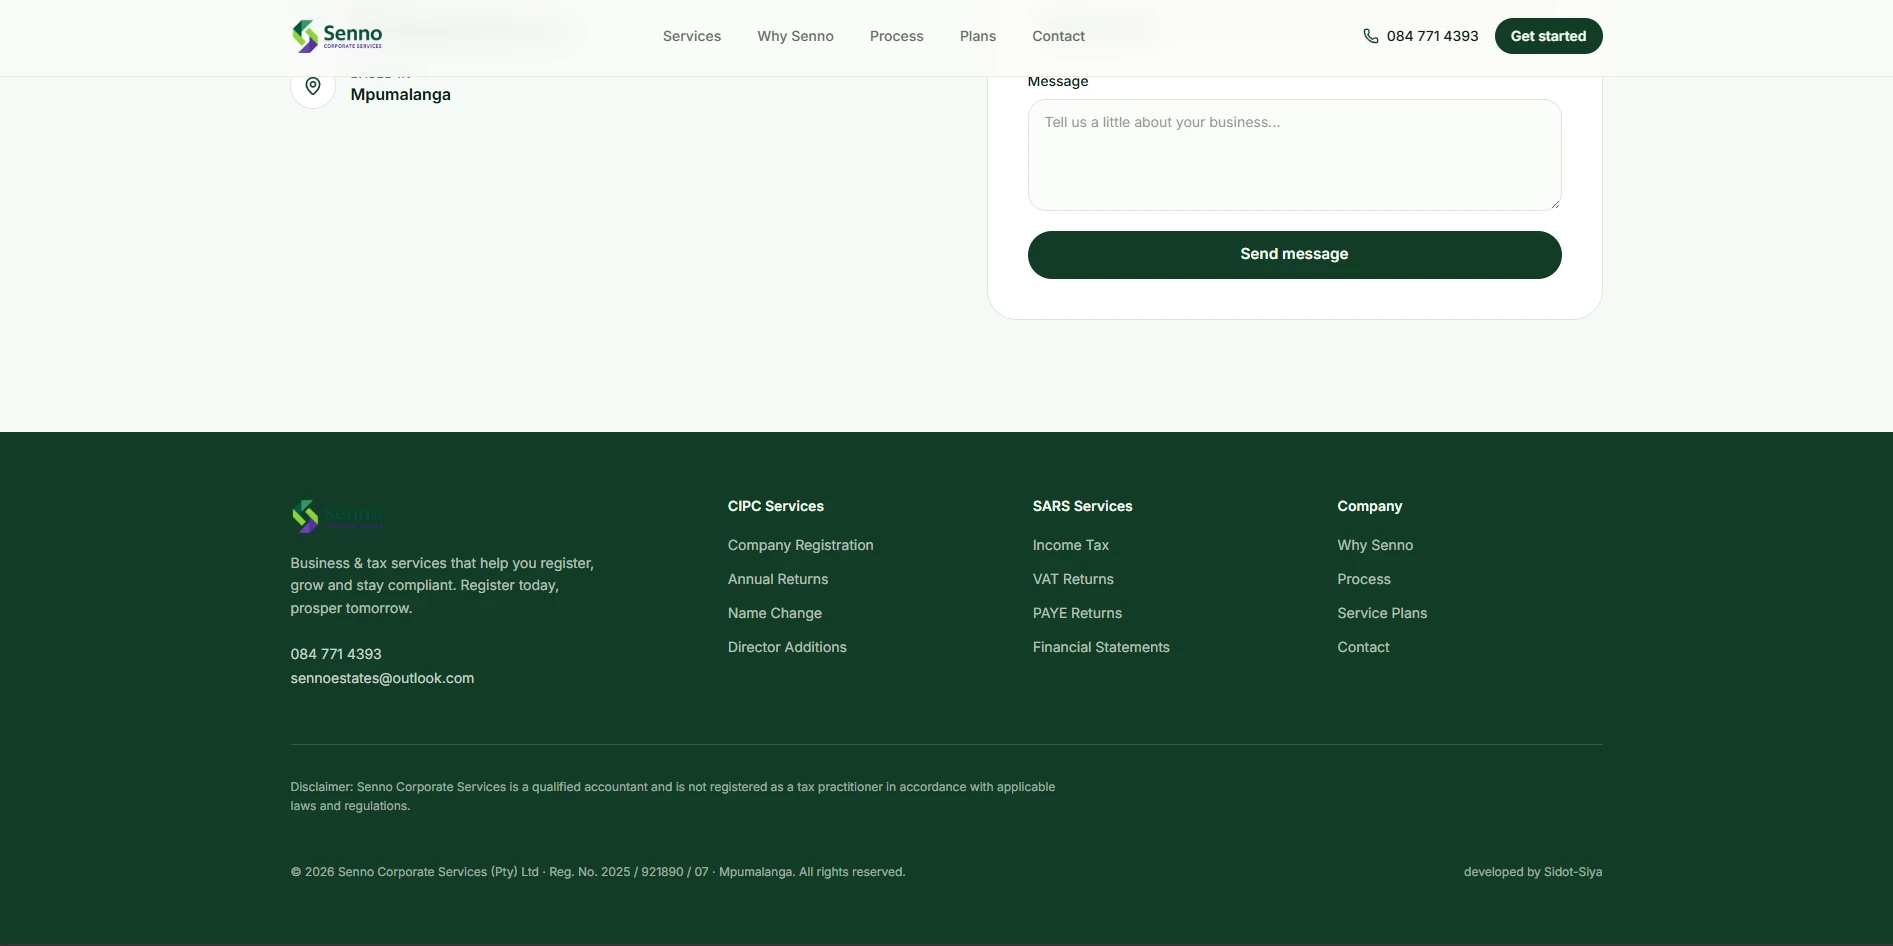Email sennoestates@outlook.com from footer

(x=382, y=678)
